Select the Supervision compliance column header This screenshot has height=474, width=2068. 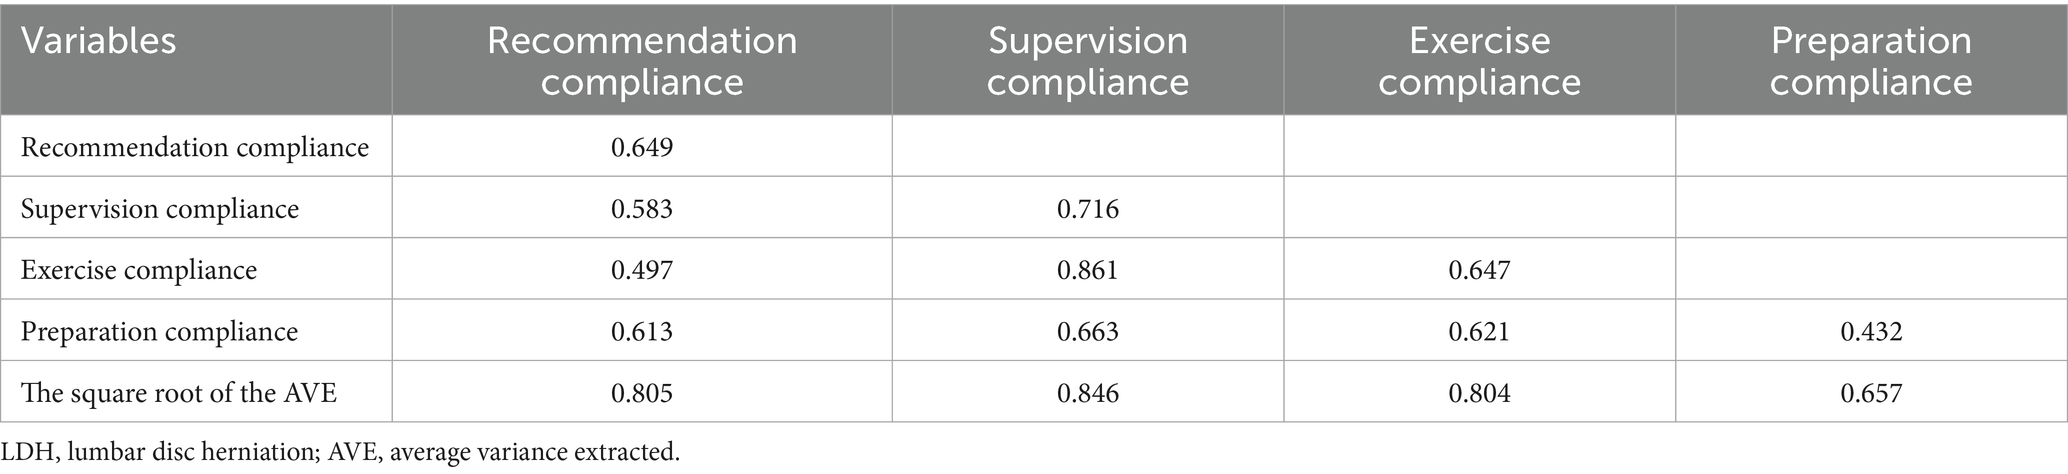tap(1088, 60)
